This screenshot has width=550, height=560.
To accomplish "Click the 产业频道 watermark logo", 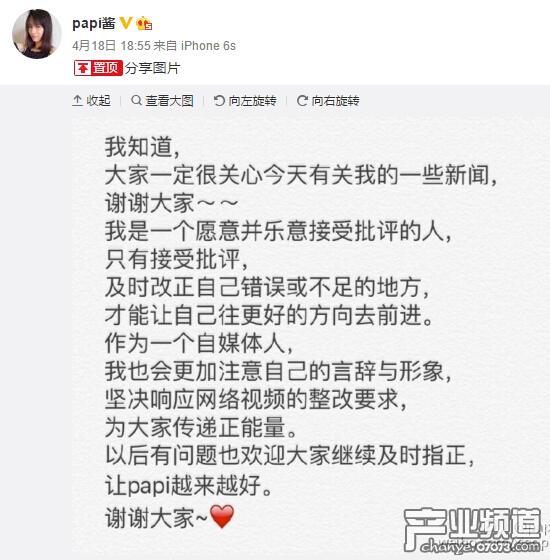I will 473,524.
